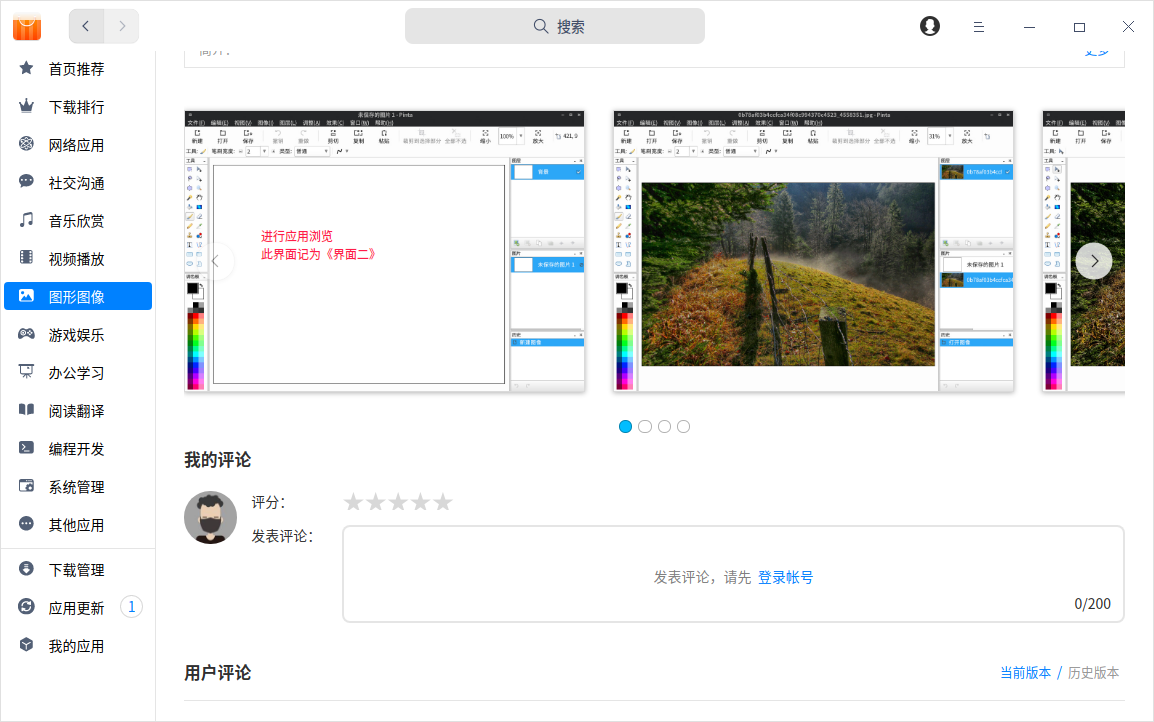
Task: Open the user account avatar icon
Action: pyautogui.click(x=930, y=27)
